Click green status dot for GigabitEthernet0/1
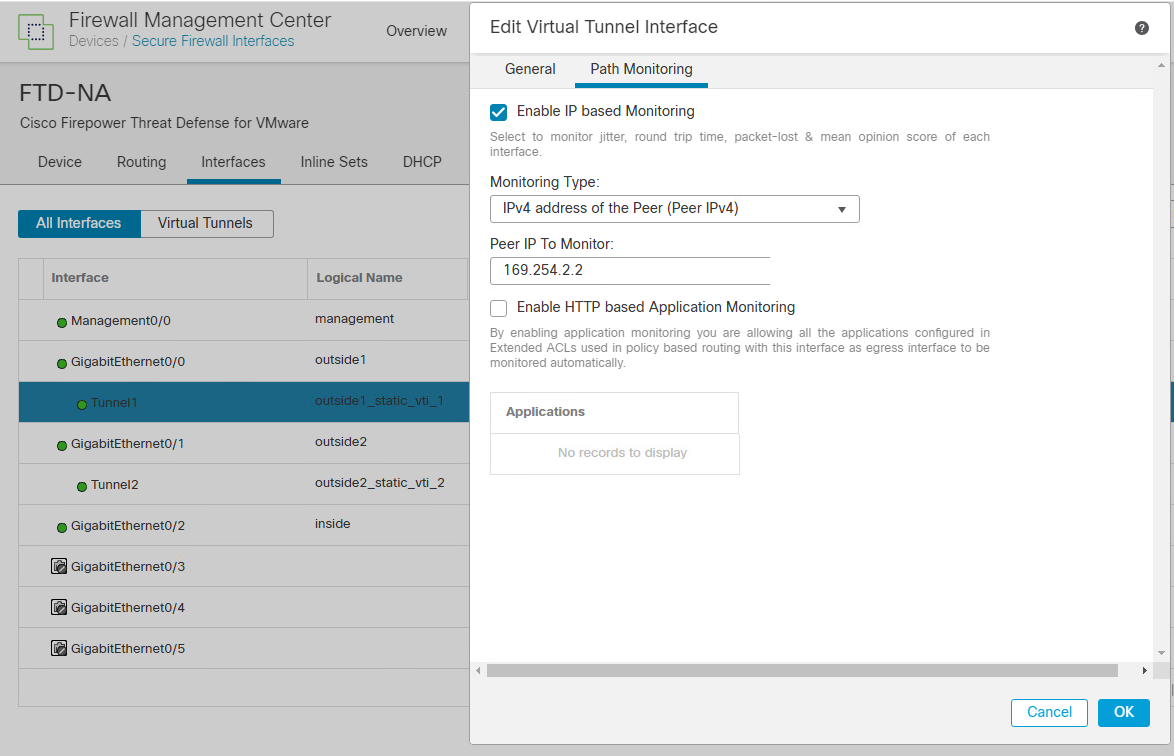1174x756 pixels. (x=62, y=445)
